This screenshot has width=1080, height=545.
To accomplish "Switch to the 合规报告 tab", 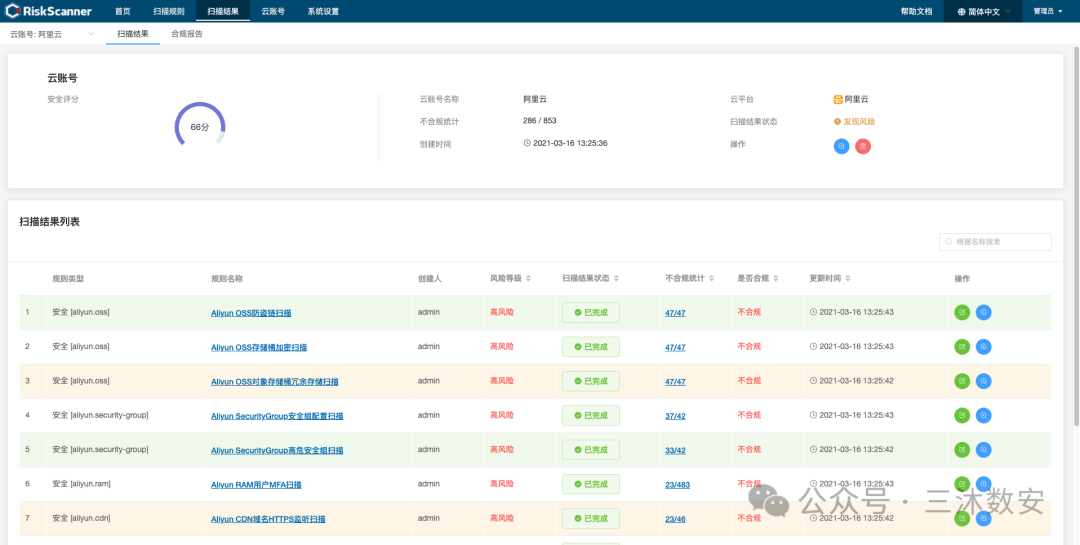I will (x=187, y=34).
